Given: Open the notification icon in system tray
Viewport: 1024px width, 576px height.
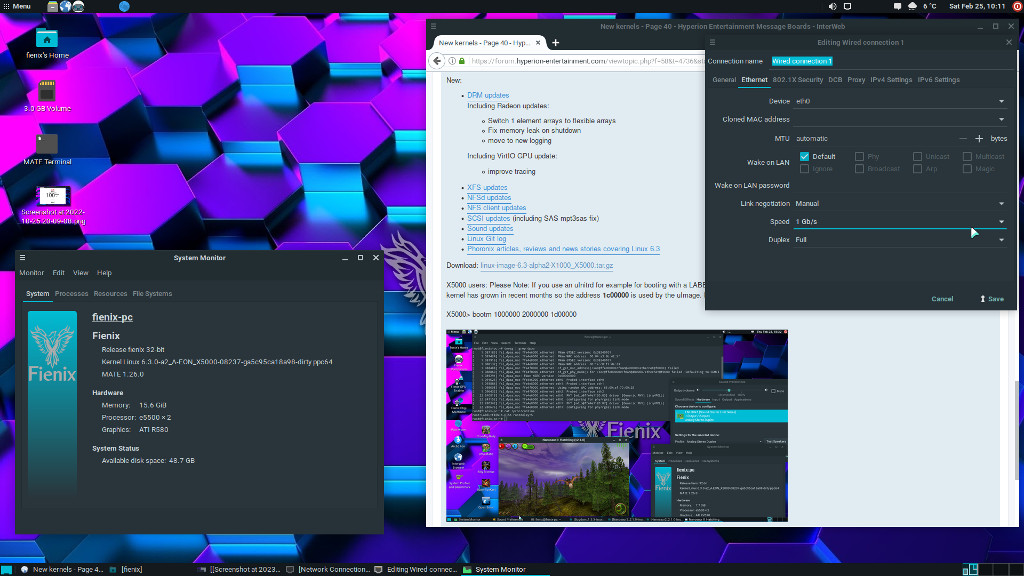Looking at the screenshot, I should 897,7.
